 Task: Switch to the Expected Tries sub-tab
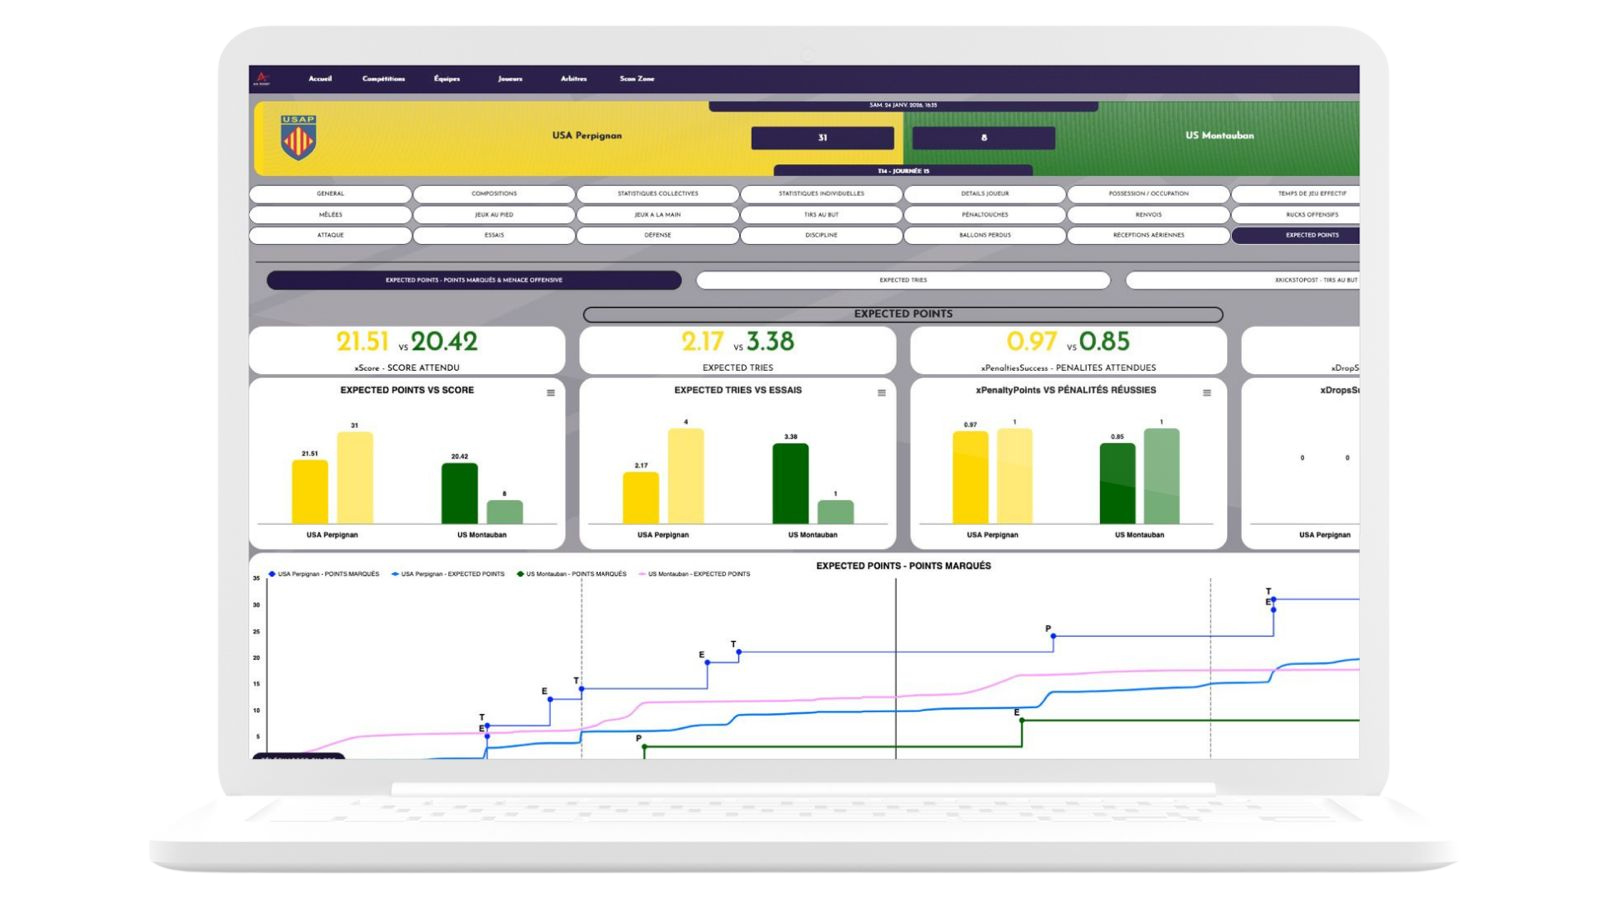click(902, 281)
